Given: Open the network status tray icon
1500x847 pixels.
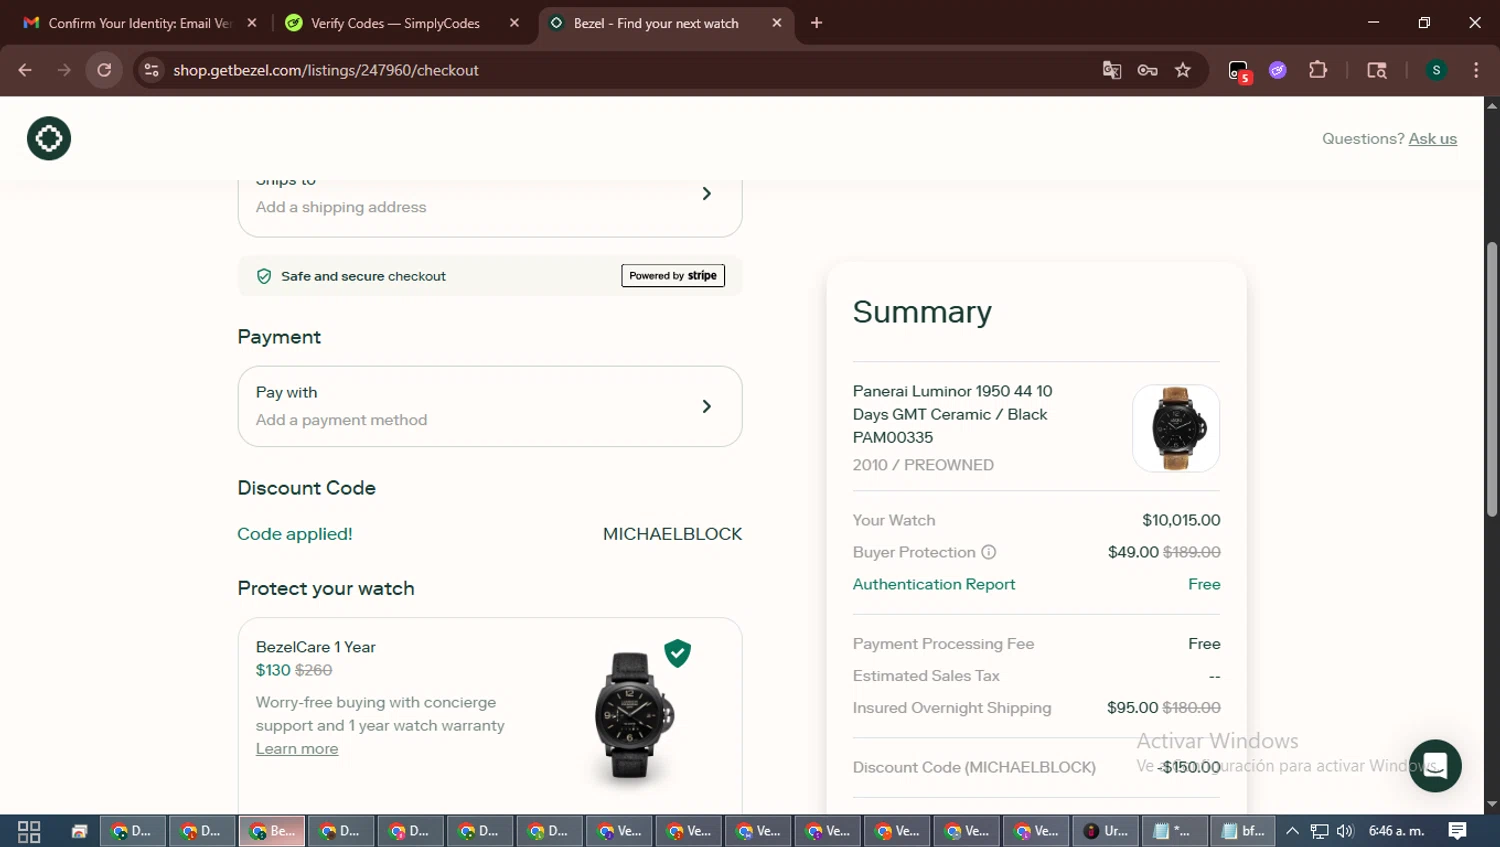Looking at the screenshot, I should point(1319,831).
